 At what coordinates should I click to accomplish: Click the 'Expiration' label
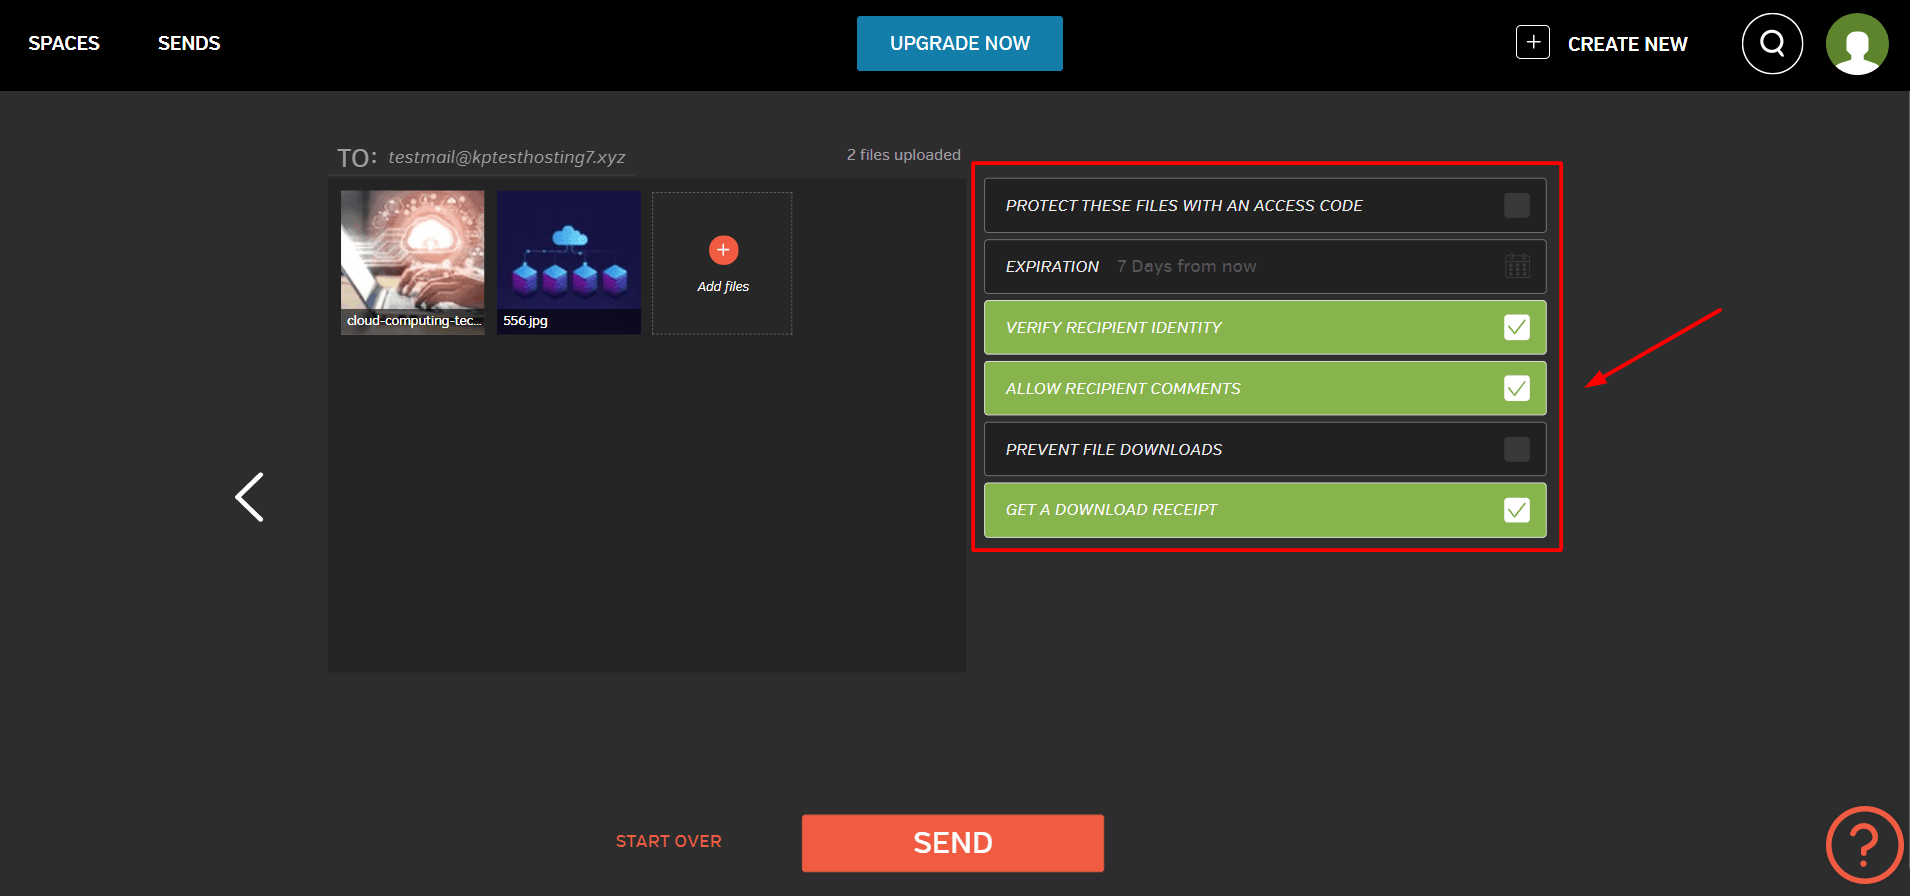point(1053,266)
